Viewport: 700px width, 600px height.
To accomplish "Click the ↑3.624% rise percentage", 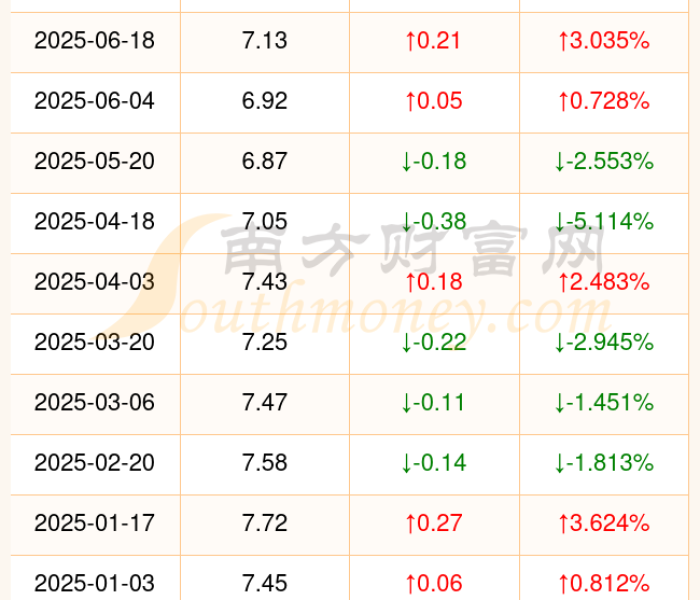I will 604,522.
